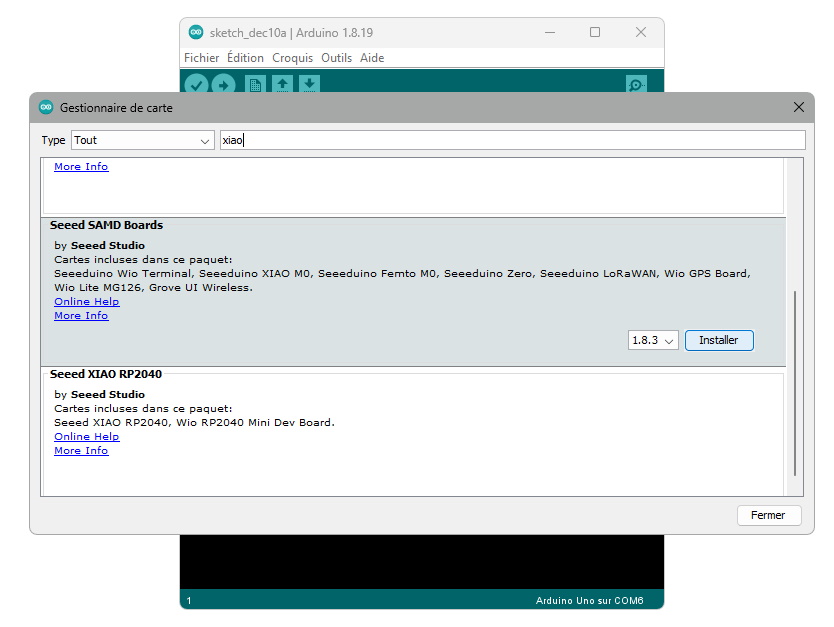Create a new sketch with the New icon
Screen dimensions: 834x627
tap(255, 84)
